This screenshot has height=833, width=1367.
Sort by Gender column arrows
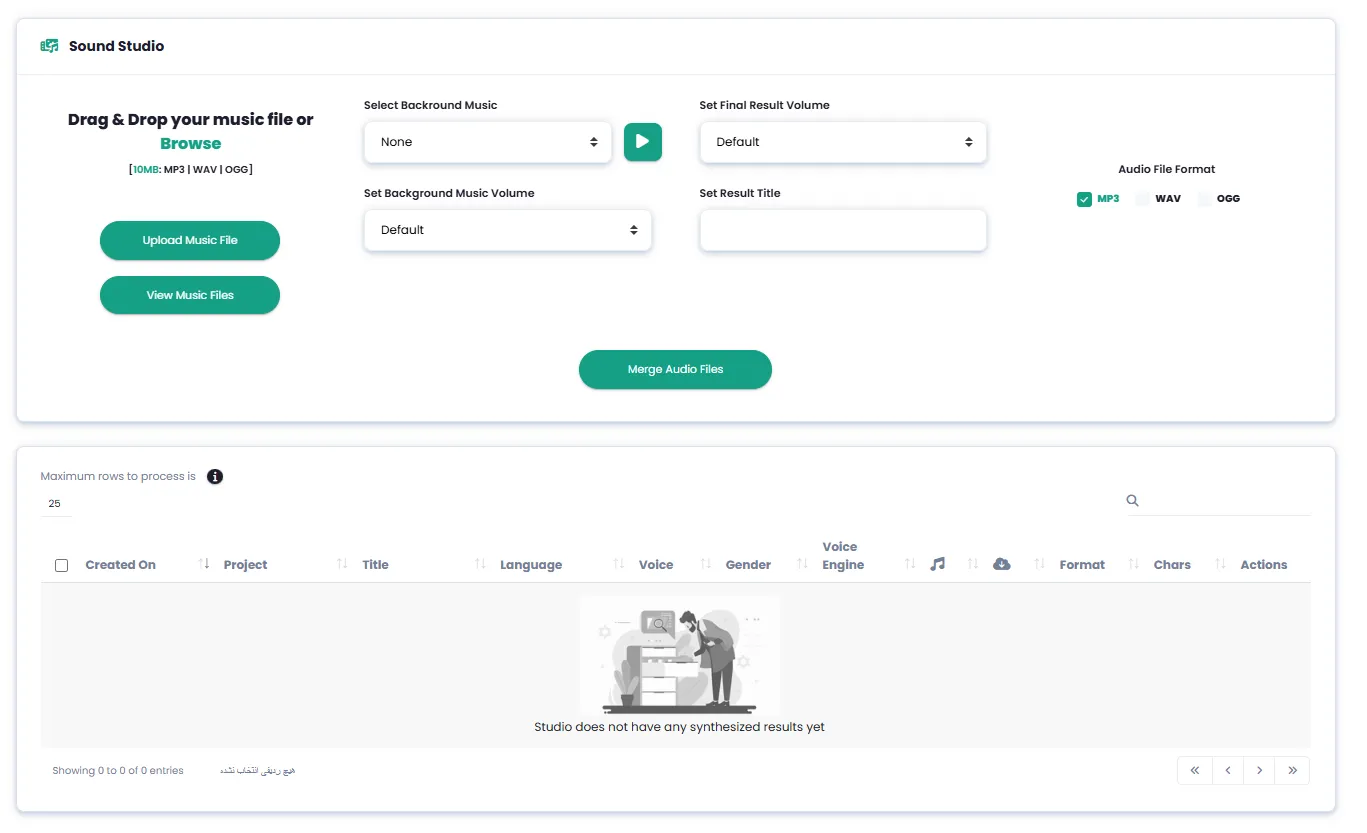coord(802,564)
